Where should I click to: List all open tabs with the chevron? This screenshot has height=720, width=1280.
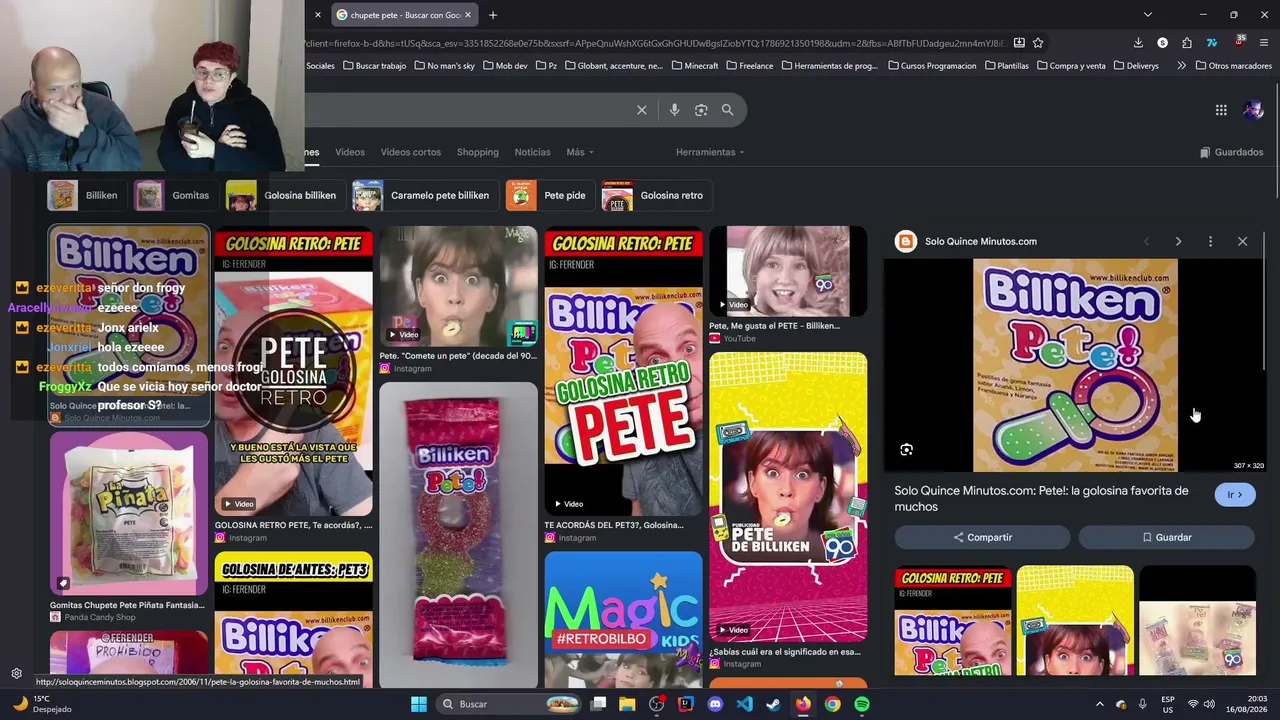(1148, 15)
